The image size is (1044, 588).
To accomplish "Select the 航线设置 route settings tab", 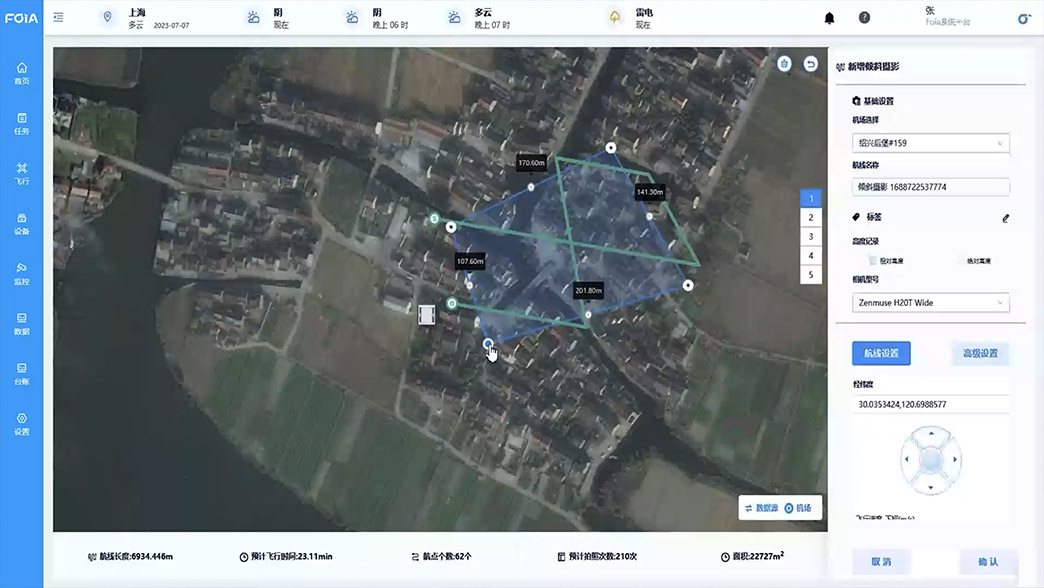I will pos(881,353).
